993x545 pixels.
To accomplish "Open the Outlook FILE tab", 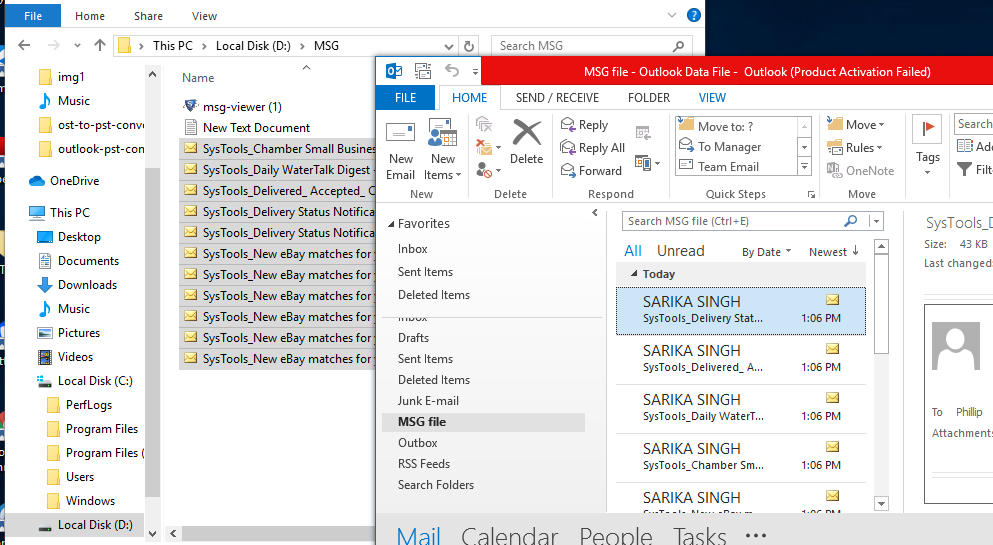I will point(405,97).
